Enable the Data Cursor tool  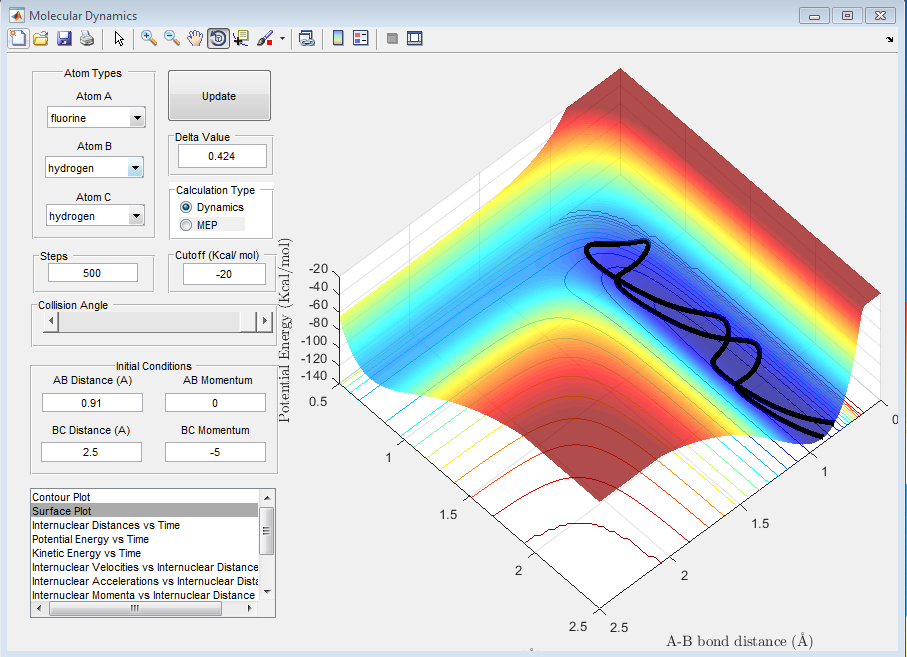click(x=241, y=38)
